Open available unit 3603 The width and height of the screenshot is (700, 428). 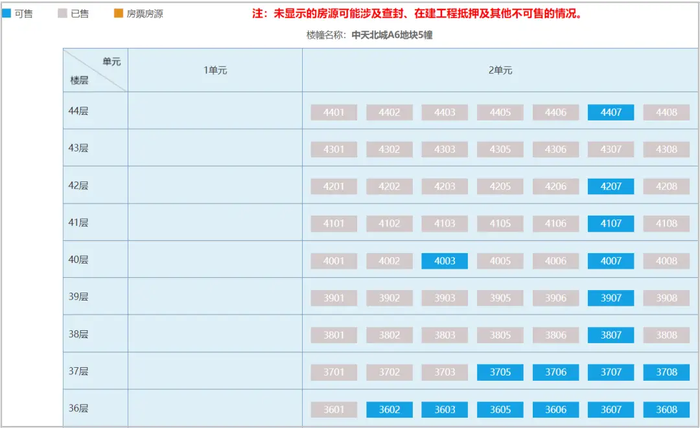pyautogui.click(x=445, y=410)
